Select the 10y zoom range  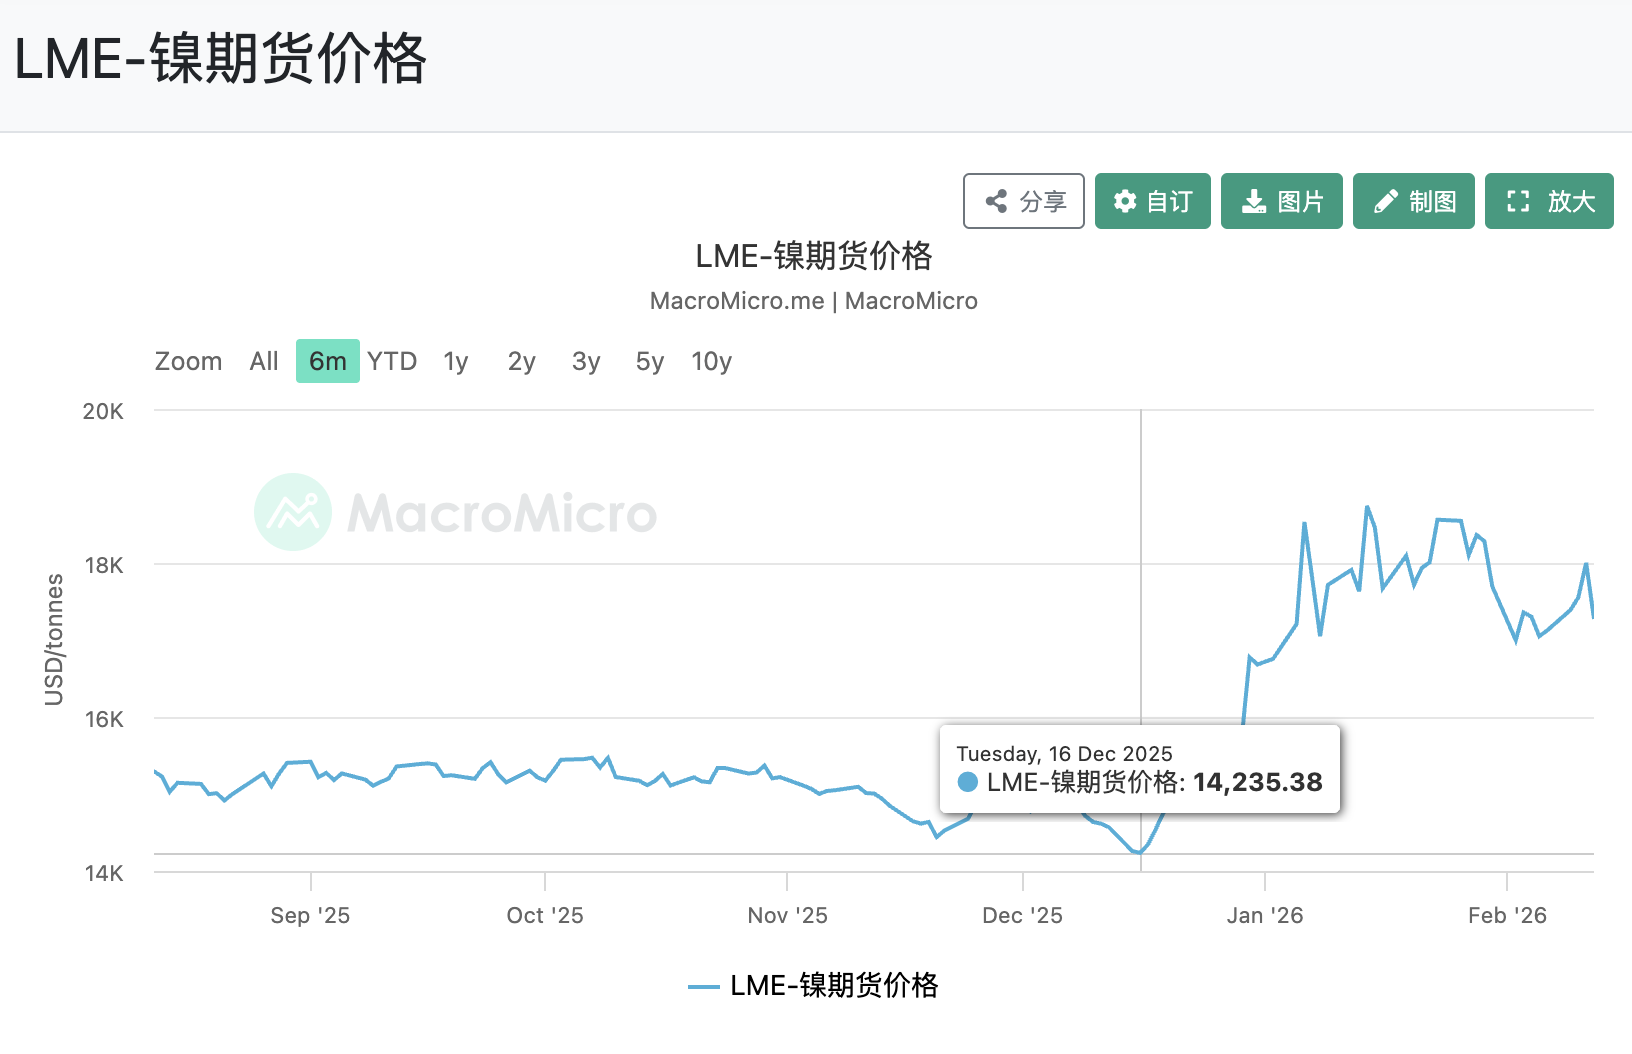pos(711,361)
